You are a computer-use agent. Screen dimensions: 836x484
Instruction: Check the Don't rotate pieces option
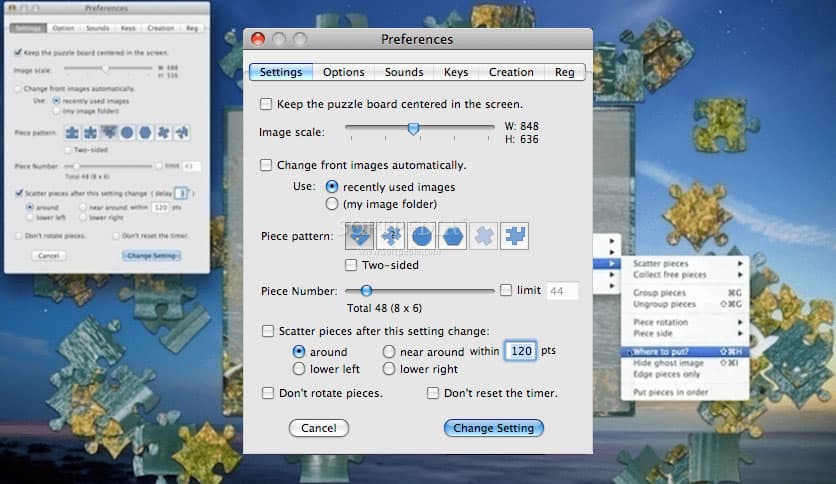pyautogui.click(x=268, y=394)
